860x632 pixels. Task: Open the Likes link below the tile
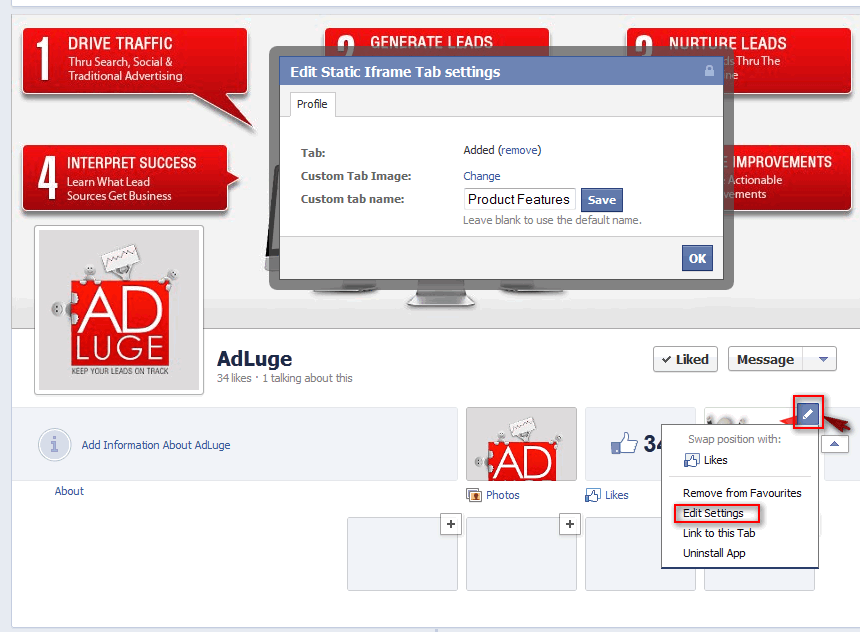point(616,495)
